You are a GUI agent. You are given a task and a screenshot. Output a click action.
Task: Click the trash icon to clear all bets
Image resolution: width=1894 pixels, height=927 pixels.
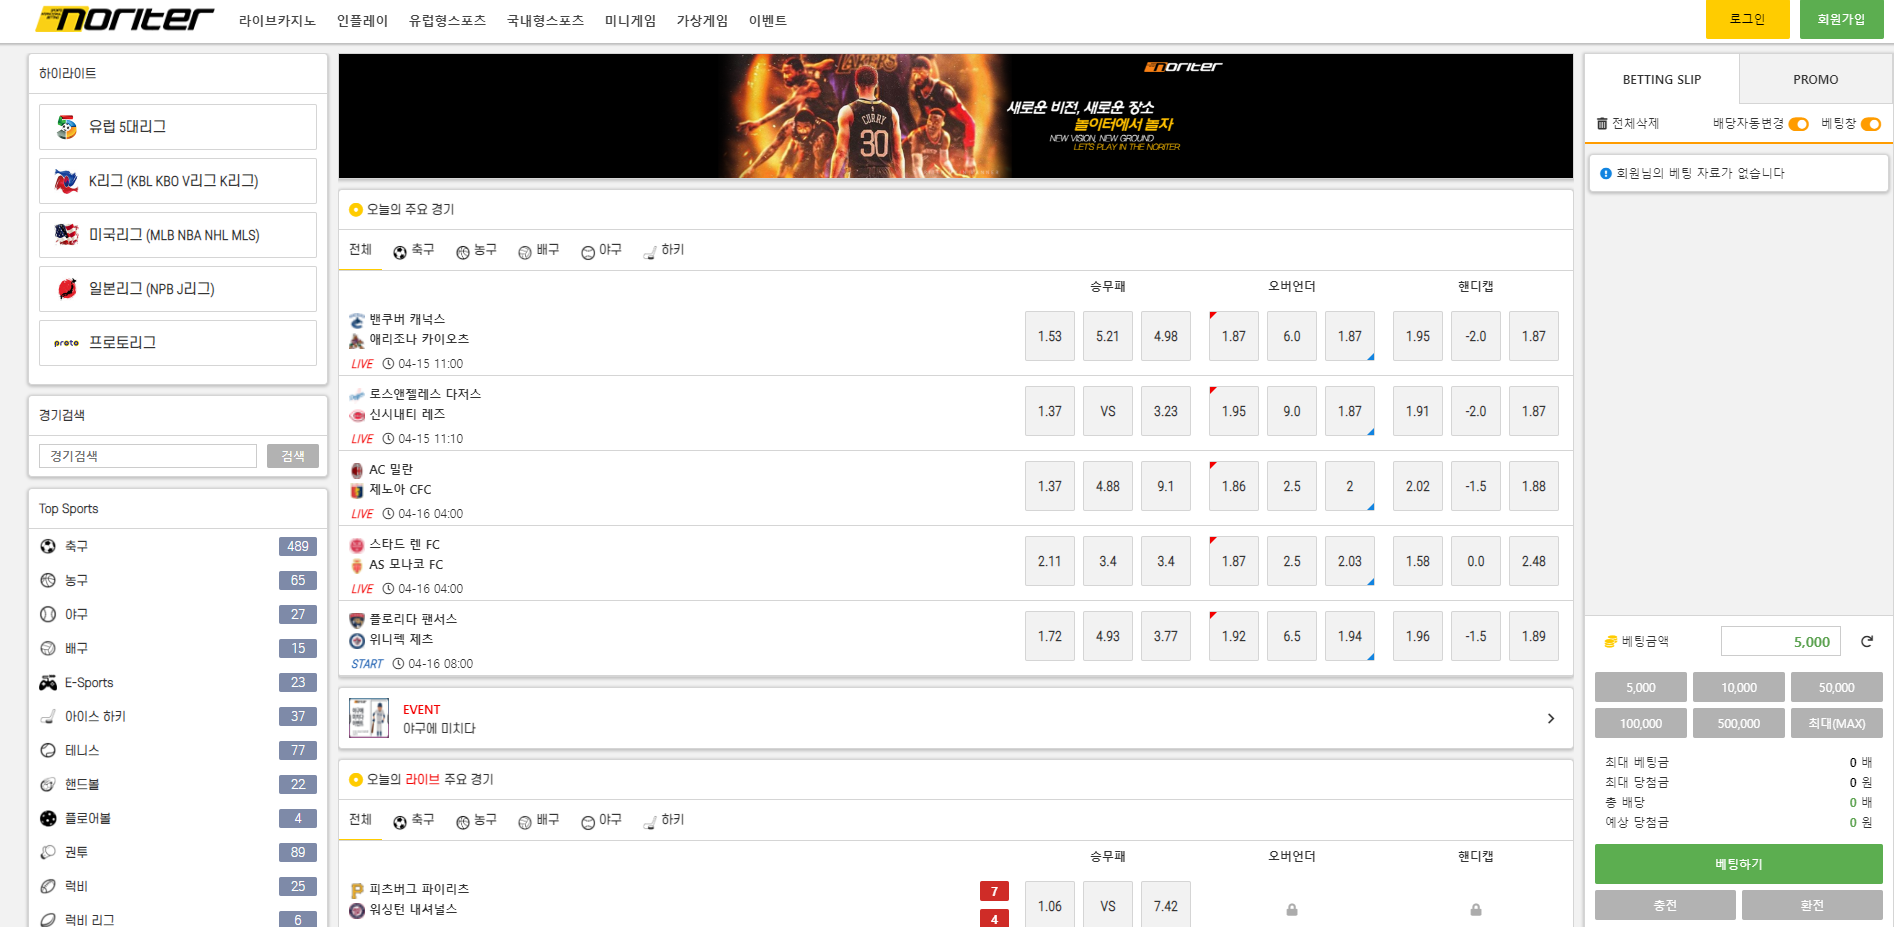pyautogui.click(x=1602, y=124)
